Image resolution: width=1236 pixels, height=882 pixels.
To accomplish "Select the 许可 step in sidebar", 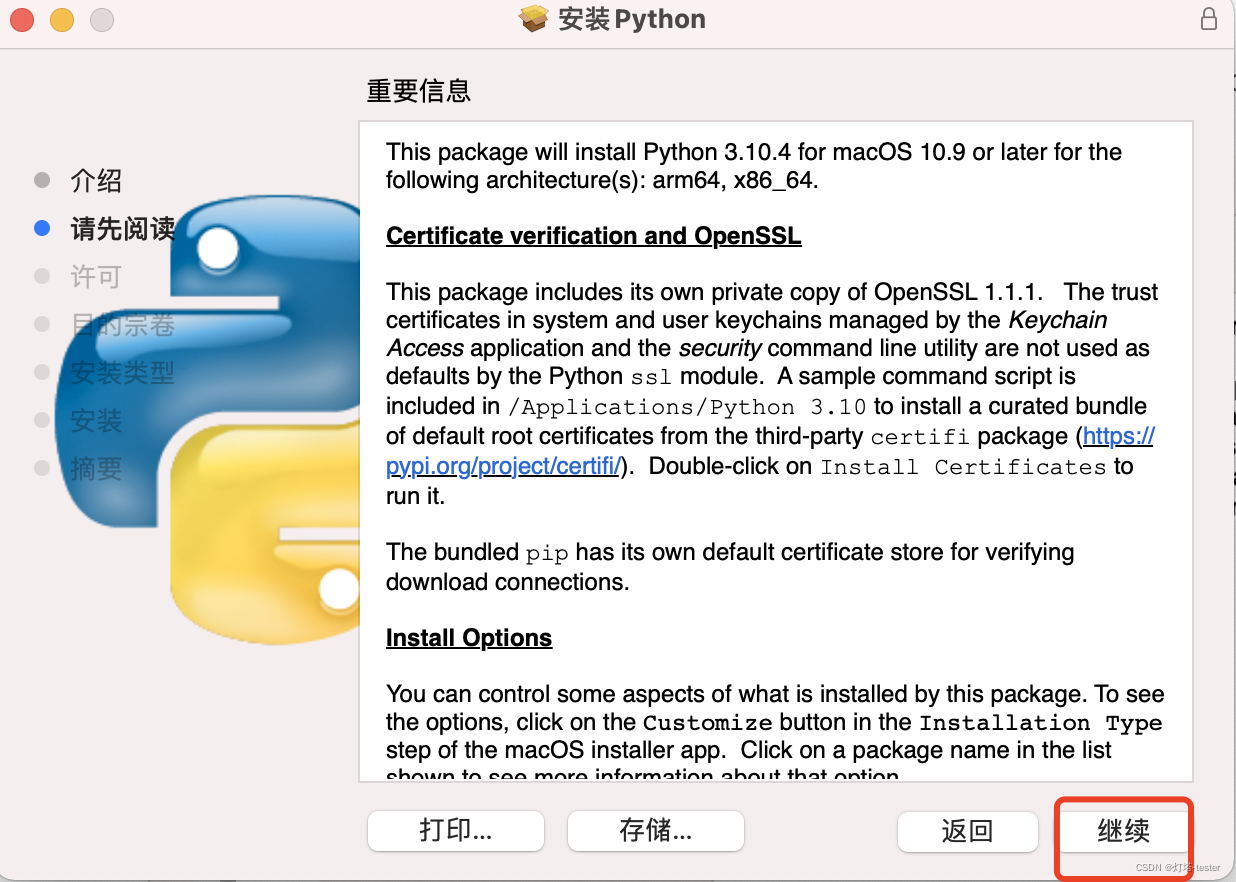I will (x=96, y=277).
